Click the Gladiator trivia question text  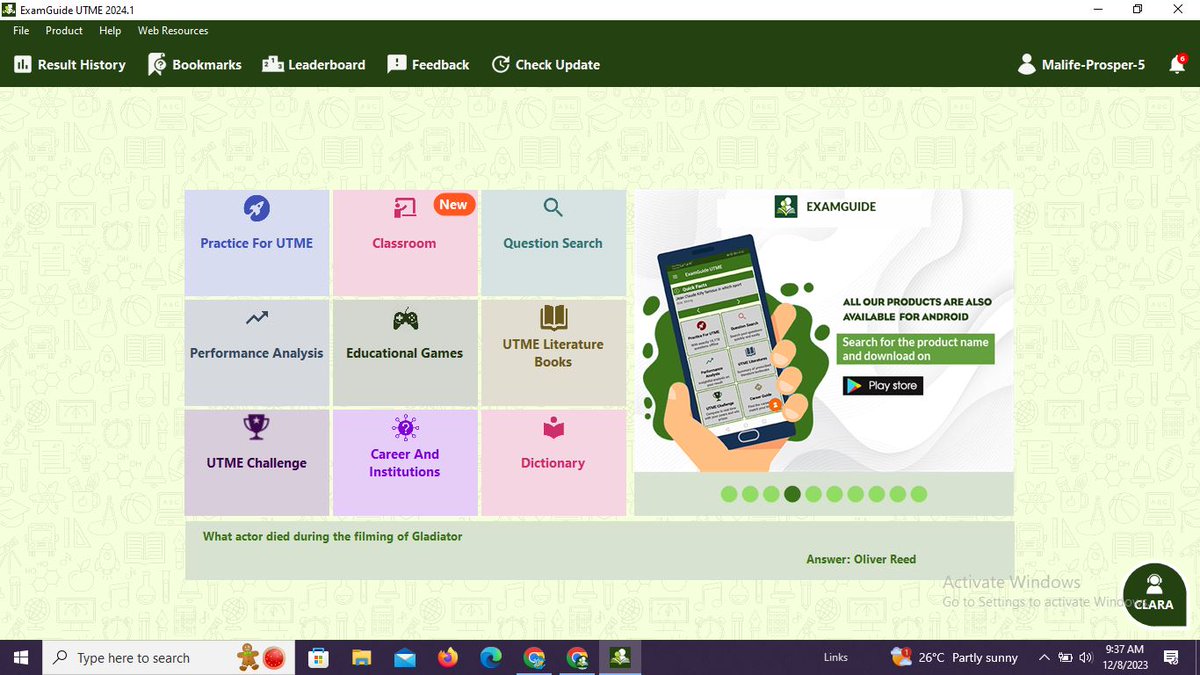[x=333, y=537]
